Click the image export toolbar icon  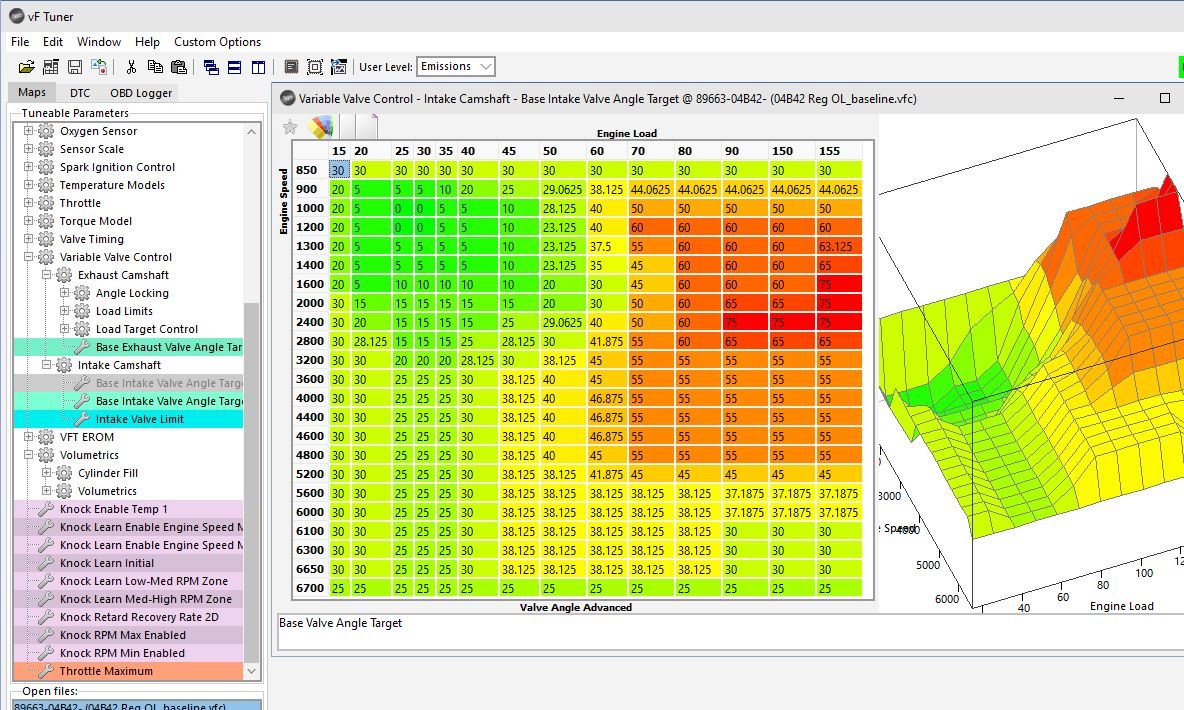tap(339, 67)
